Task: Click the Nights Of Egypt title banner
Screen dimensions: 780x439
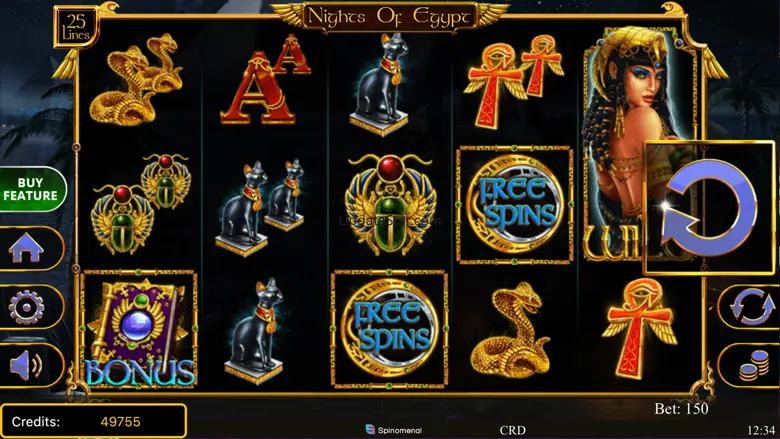Action: (390, 17)
